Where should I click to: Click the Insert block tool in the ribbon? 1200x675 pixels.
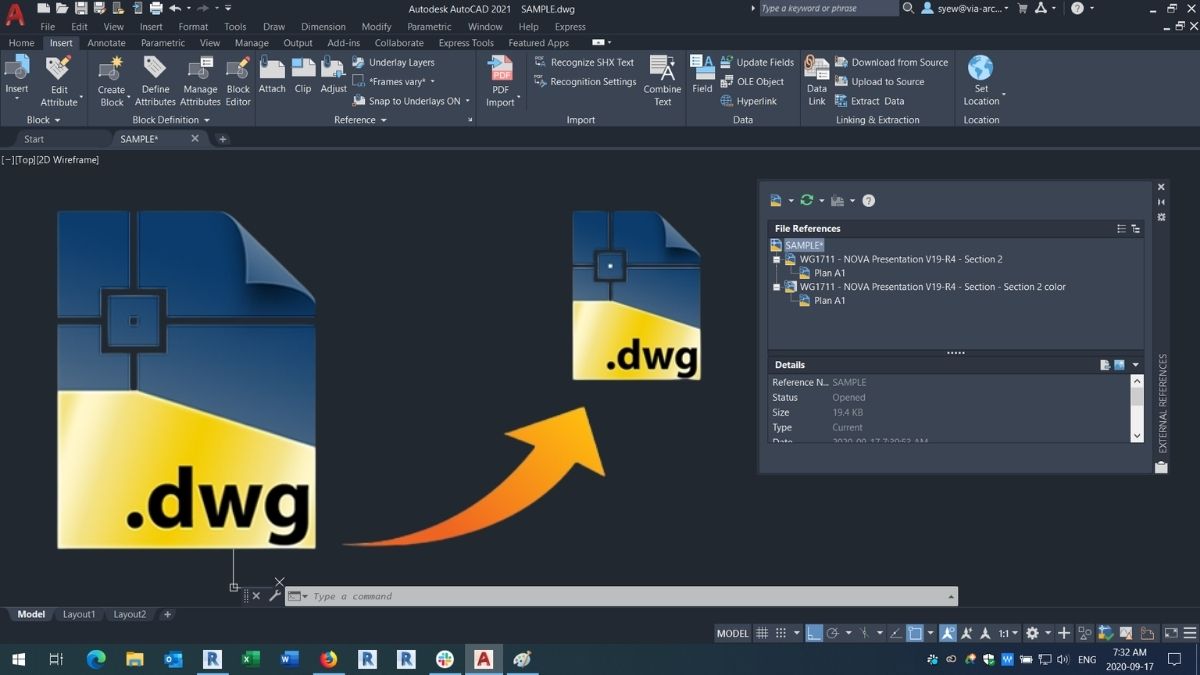(x=17, y=79)
